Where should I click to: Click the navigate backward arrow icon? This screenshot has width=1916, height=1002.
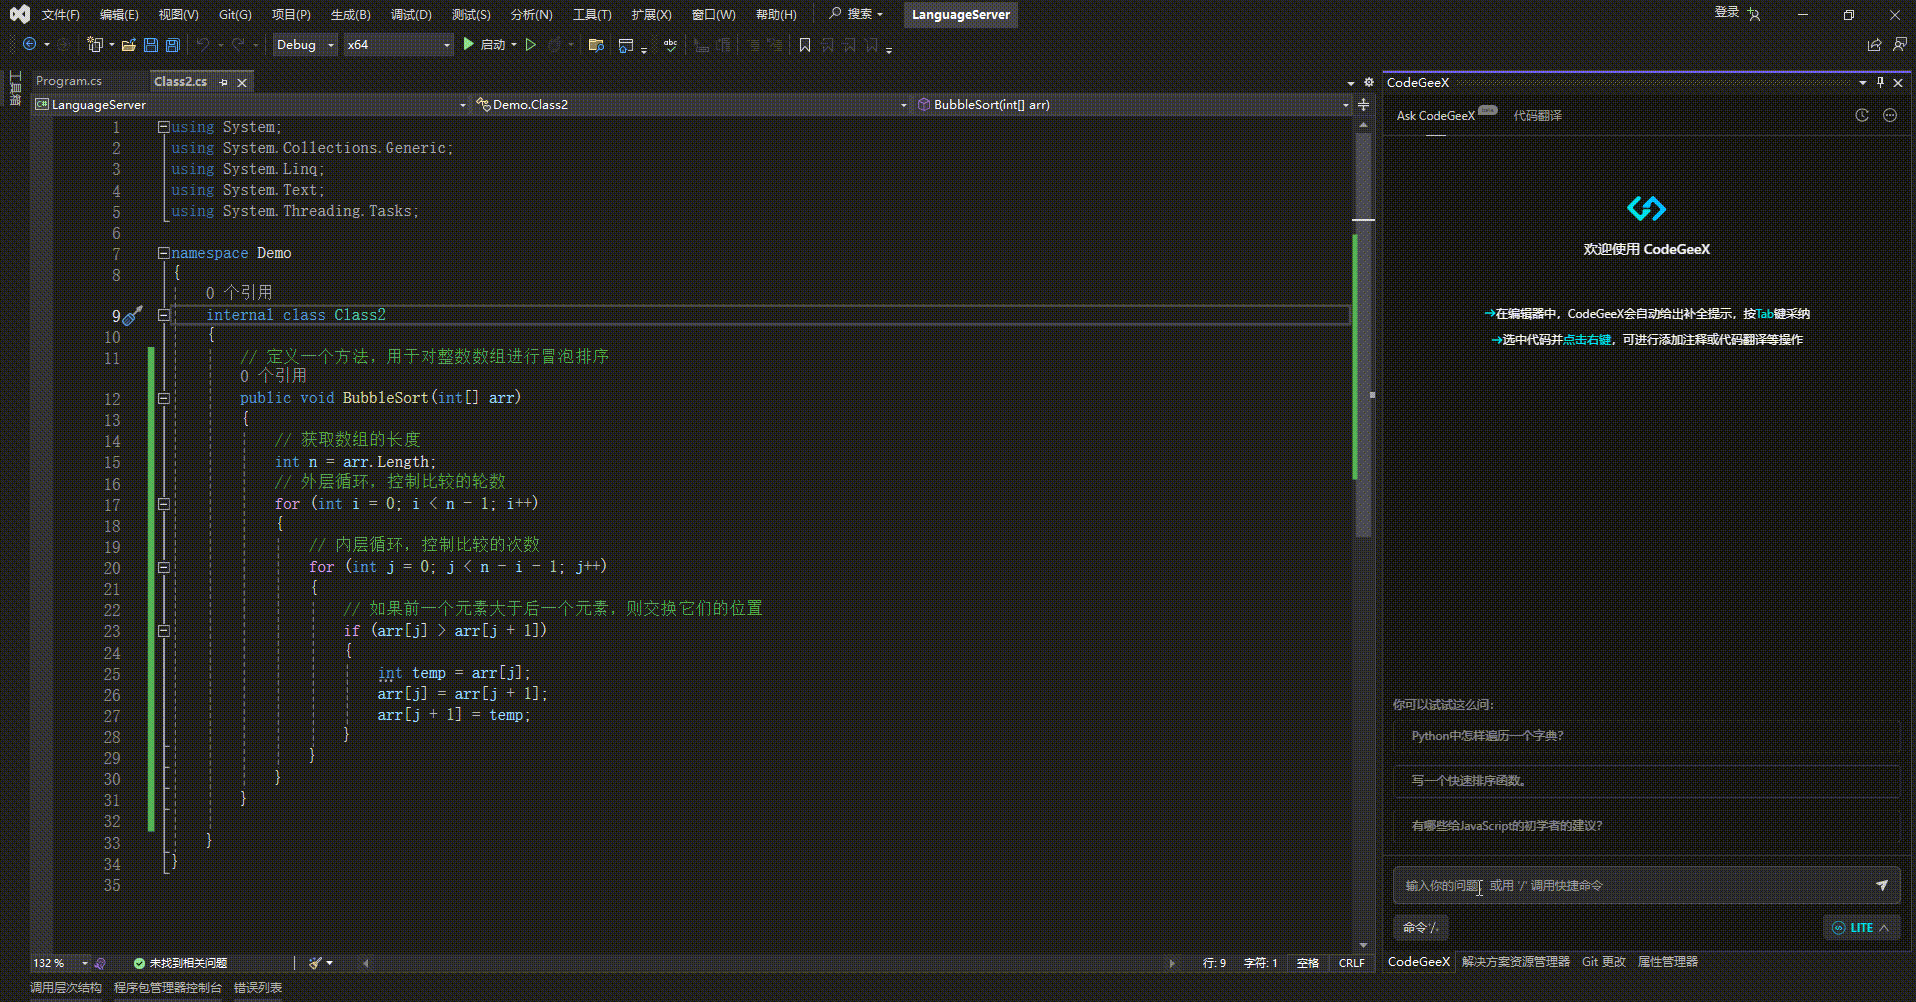point(29,45)
